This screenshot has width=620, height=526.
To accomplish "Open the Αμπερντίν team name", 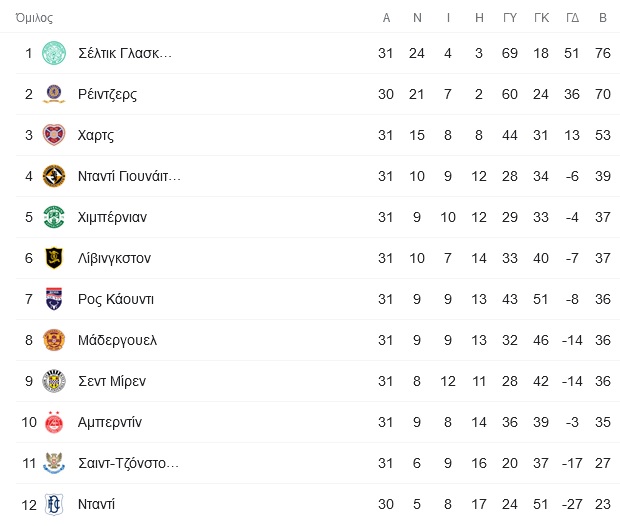I will pyautogui.click(x=110, y=422).
